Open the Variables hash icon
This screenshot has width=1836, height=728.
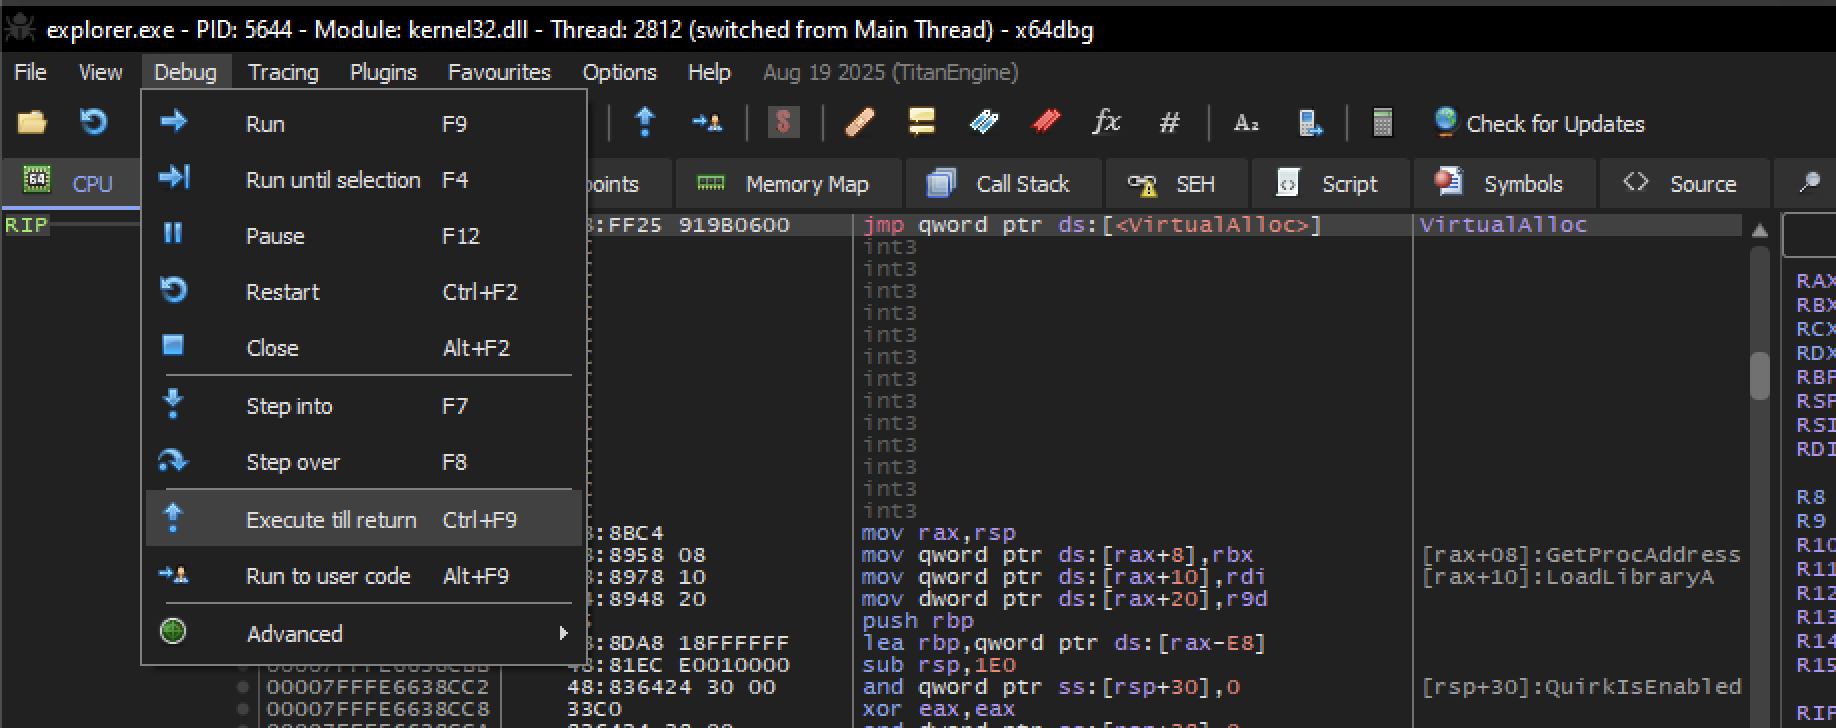click(1169, 123)
